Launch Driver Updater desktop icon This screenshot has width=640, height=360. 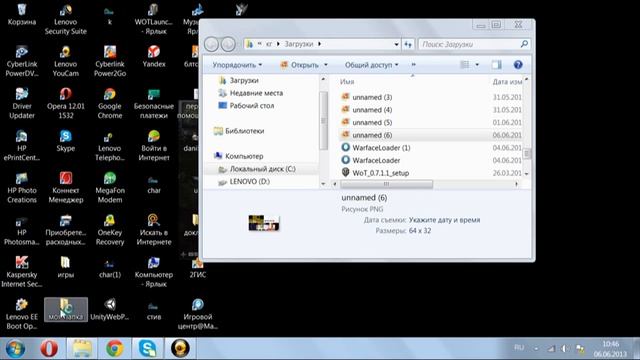pos(22,103)
